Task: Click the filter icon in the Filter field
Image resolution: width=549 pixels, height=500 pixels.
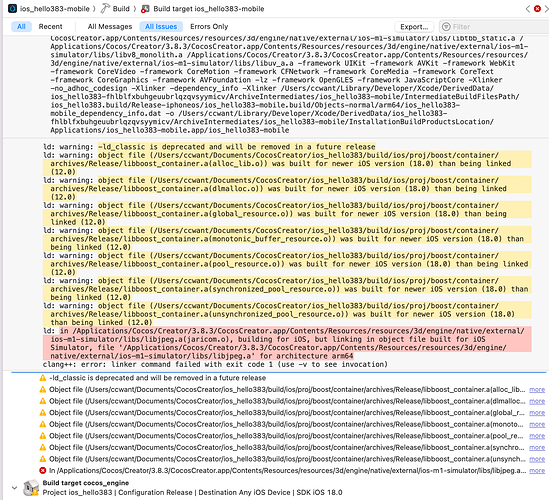Action: pos(446,27)
